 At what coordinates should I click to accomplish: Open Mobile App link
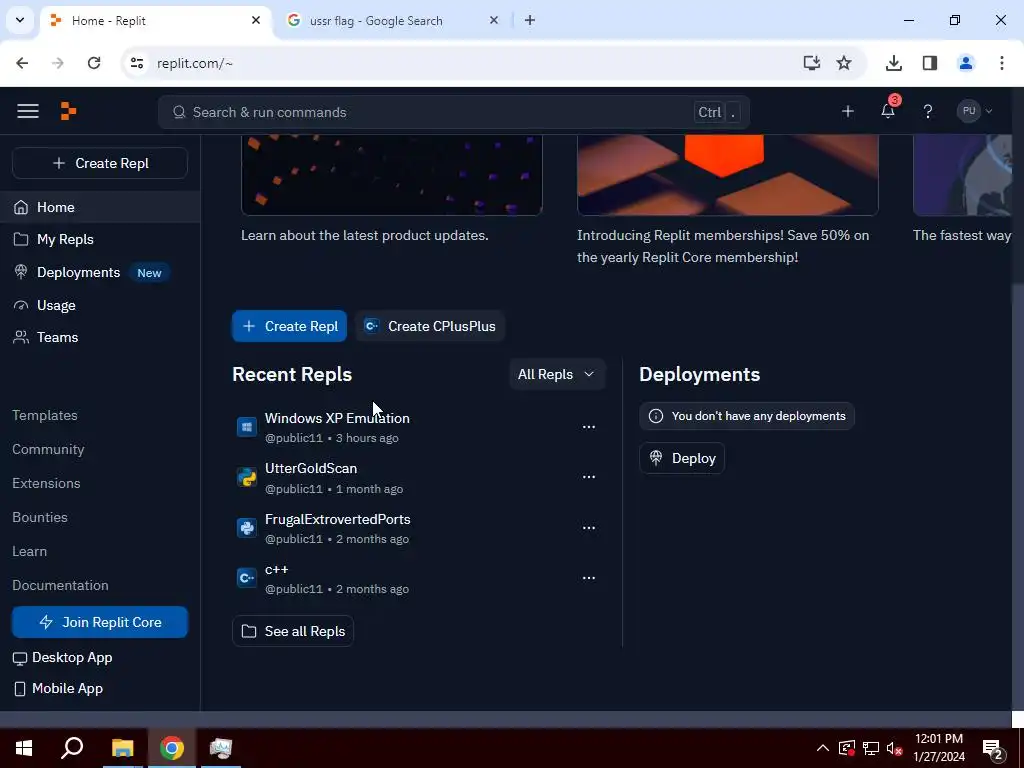[58, 688]
